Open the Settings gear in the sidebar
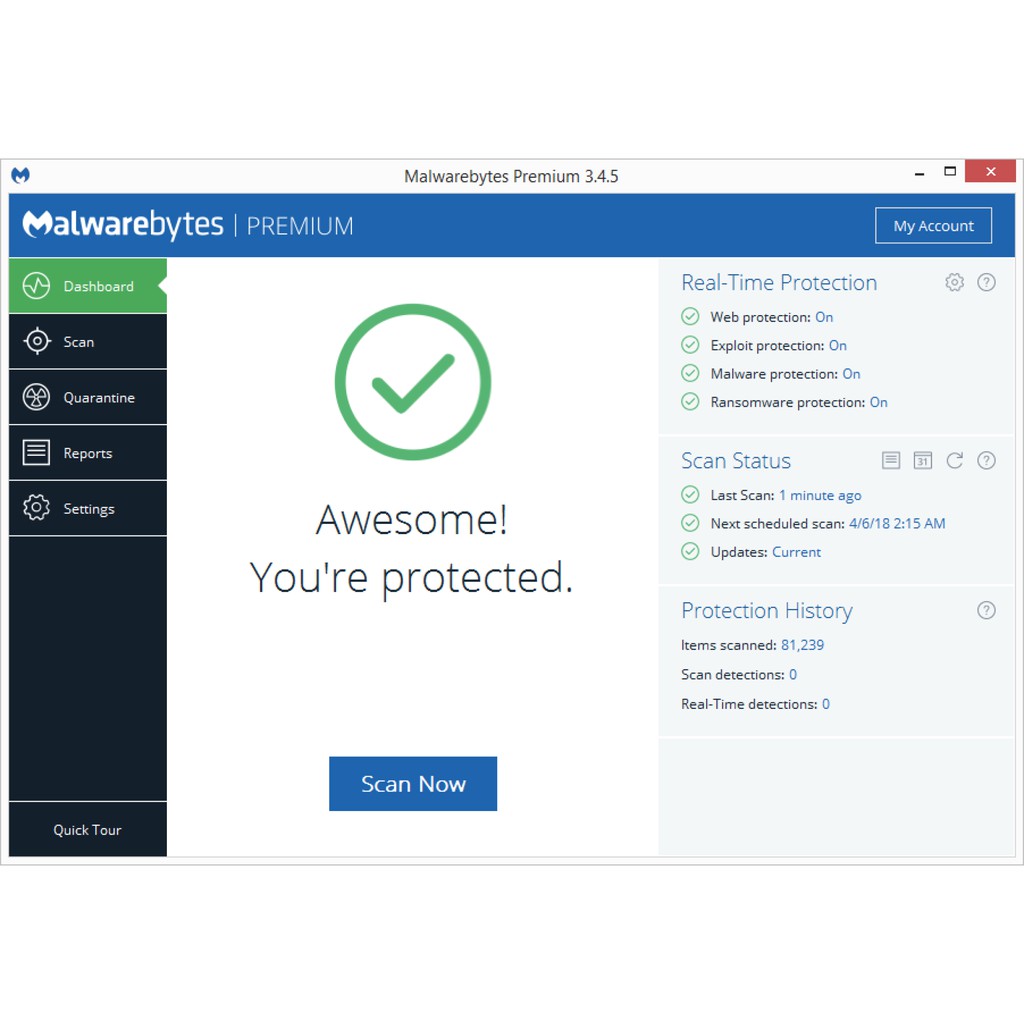Viewport: 1024px width, 1024px height. point(36,508)
